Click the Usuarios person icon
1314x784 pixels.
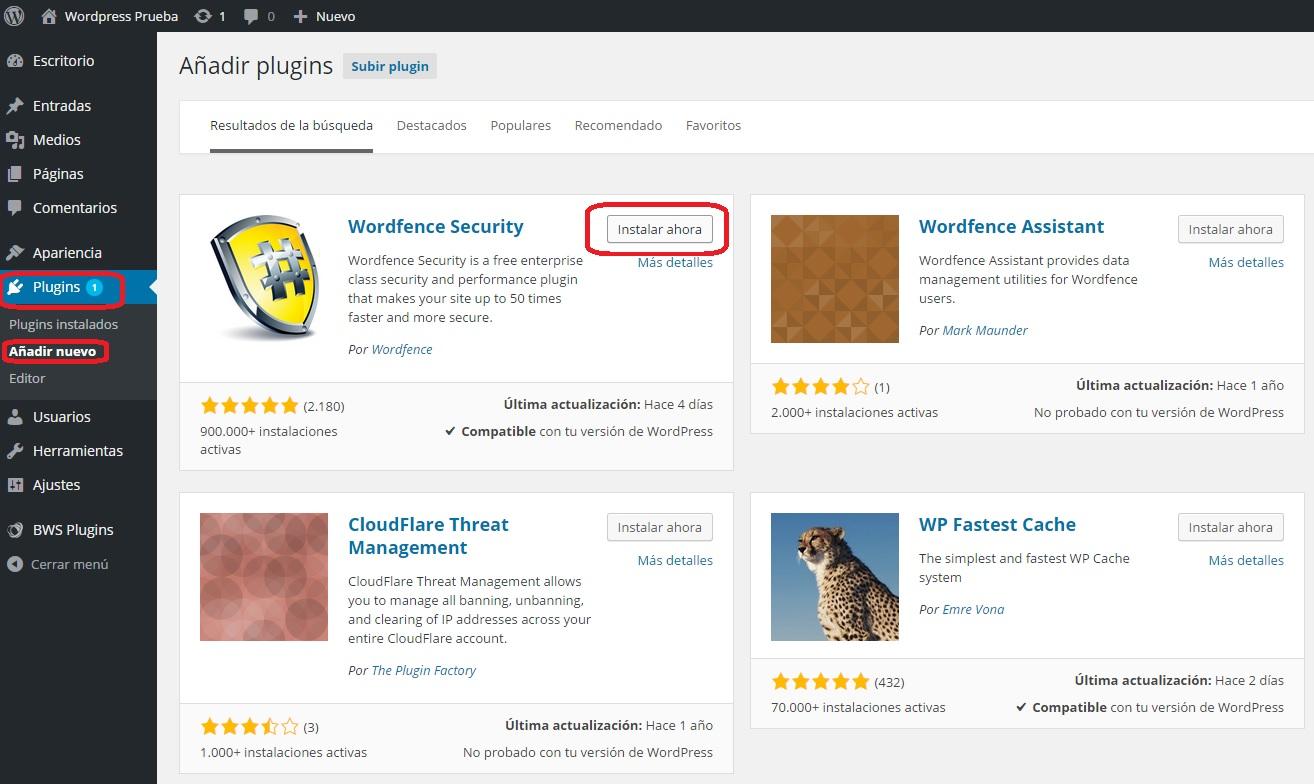click(15, 417)
